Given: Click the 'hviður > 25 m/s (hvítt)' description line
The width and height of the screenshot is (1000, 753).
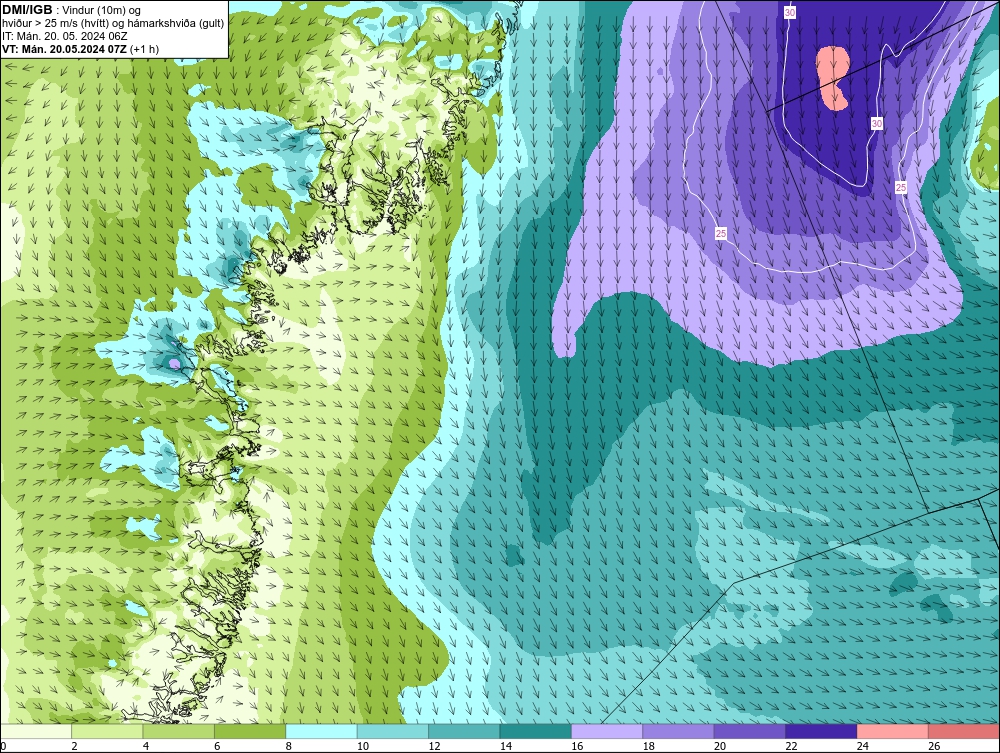Looking at the screenshot, I should pos(113,23).
